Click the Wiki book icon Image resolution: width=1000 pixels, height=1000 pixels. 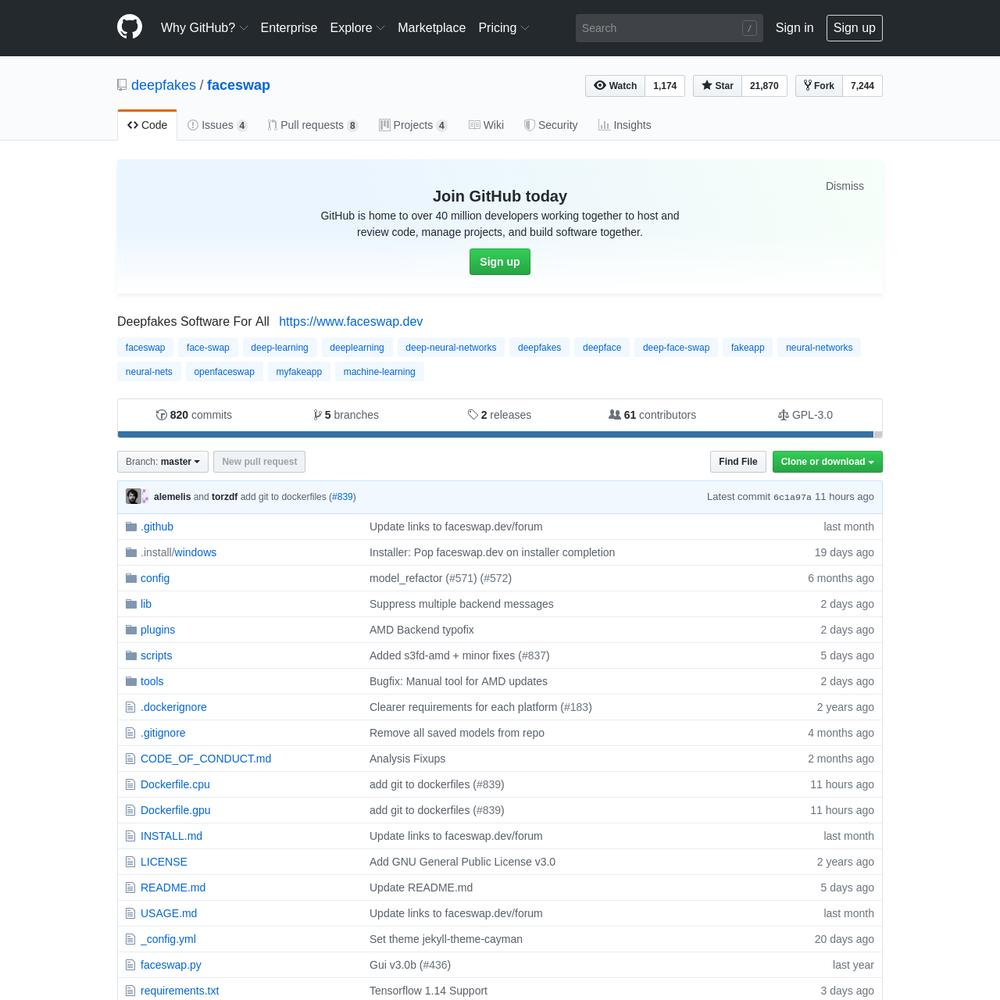pos(474,125)
